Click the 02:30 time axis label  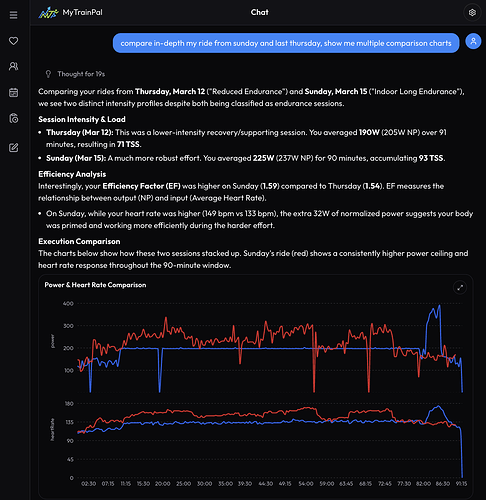89,483
